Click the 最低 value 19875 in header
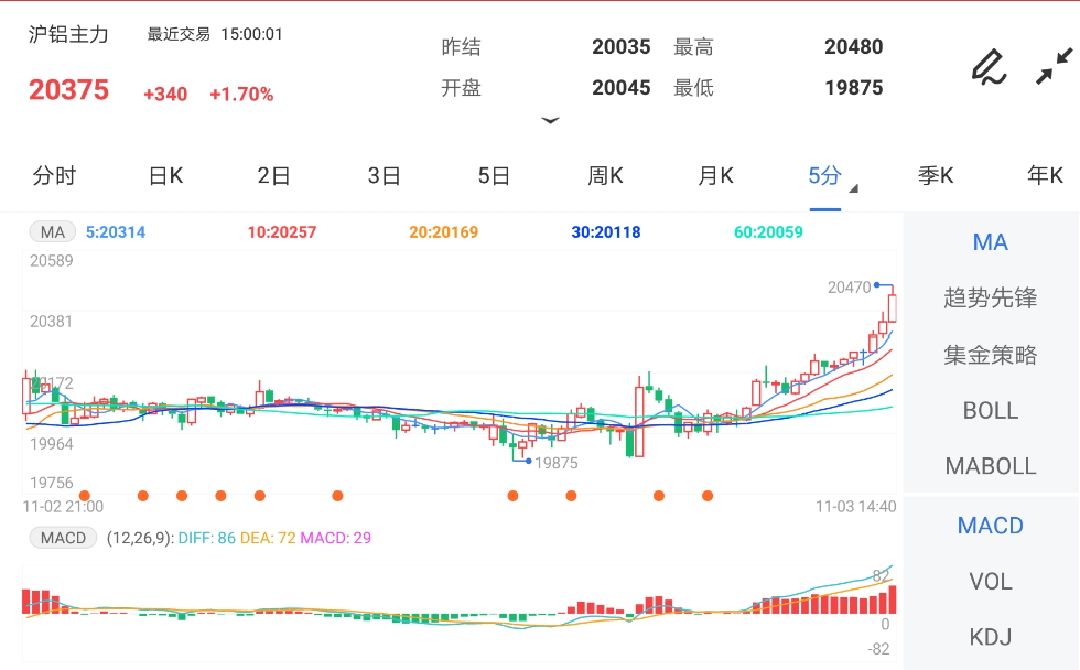 (x=854, y=87)
